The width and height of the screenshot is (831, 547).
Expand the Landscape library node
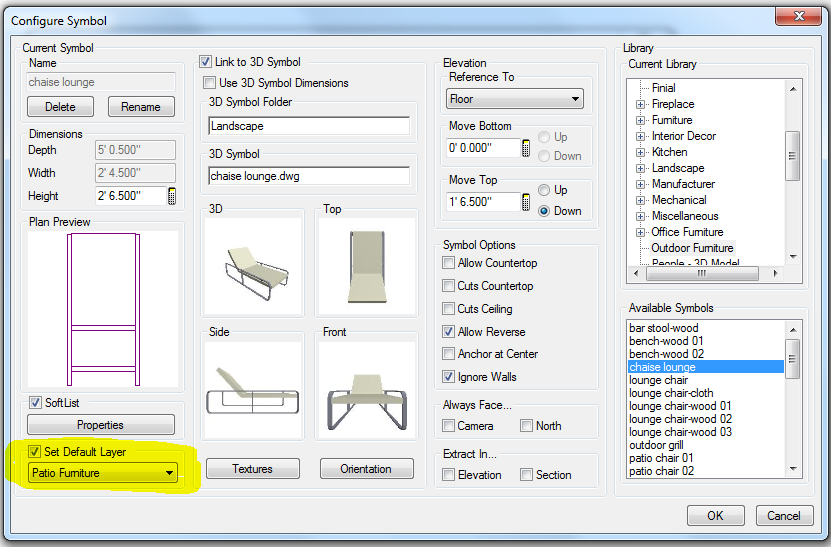pos(640,169)
